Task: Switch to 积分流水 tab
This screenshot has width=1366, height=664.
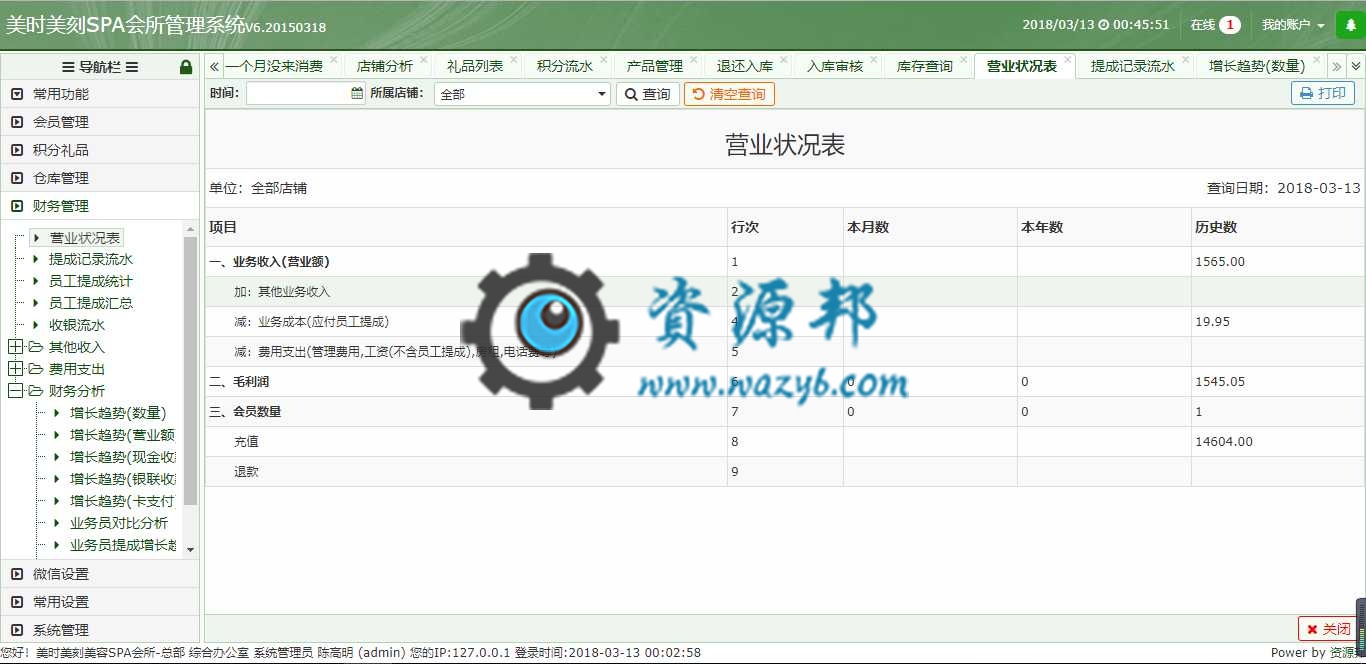Action: 565,66
